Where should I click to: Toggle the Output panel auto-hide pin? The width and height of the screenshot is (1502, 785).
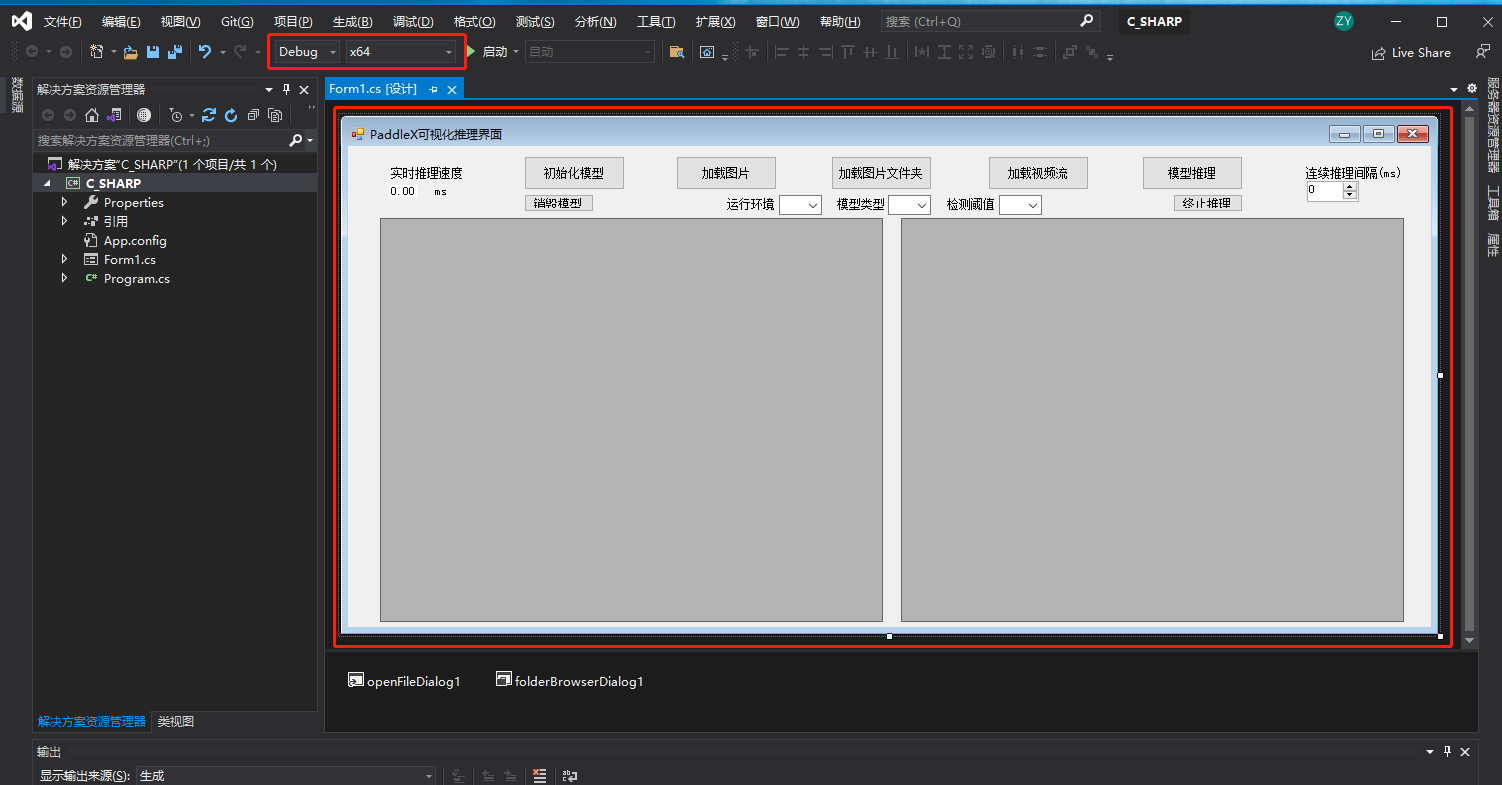click(x=1447, y=752)
